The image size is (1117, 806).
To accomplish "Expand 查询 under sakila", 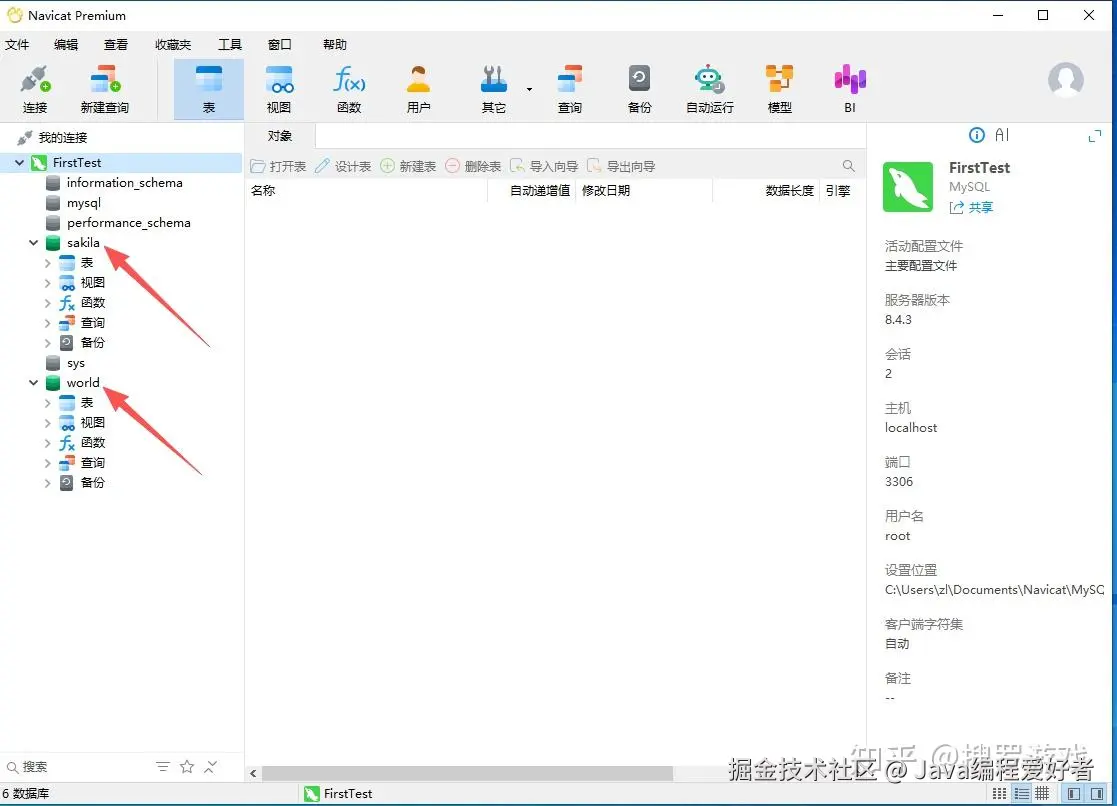I will pos(48,323).
